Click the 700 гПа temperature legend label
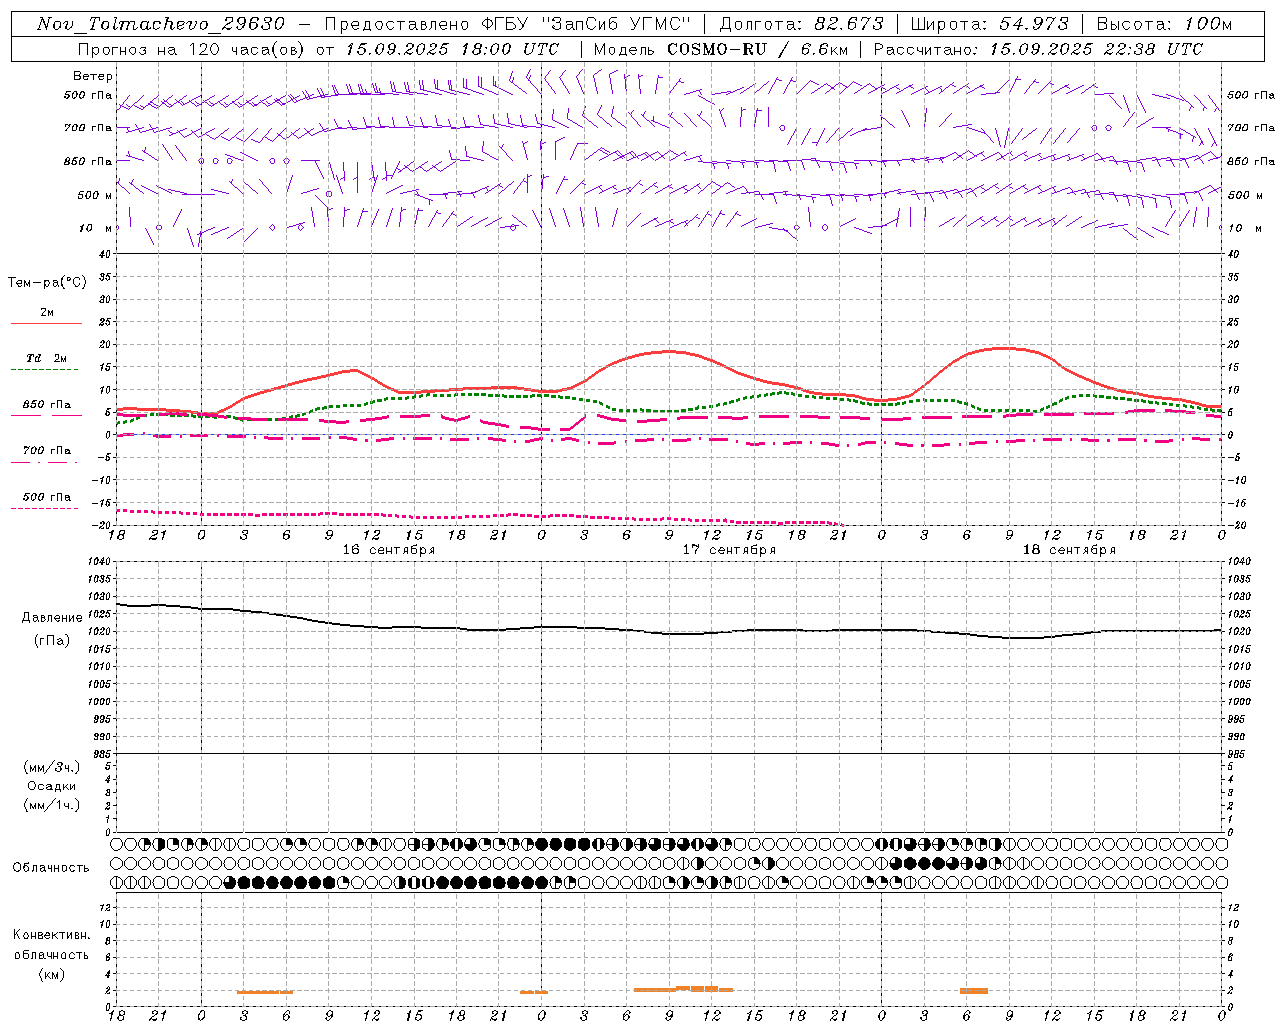The image size is (1280, 1024). point(47,451)
